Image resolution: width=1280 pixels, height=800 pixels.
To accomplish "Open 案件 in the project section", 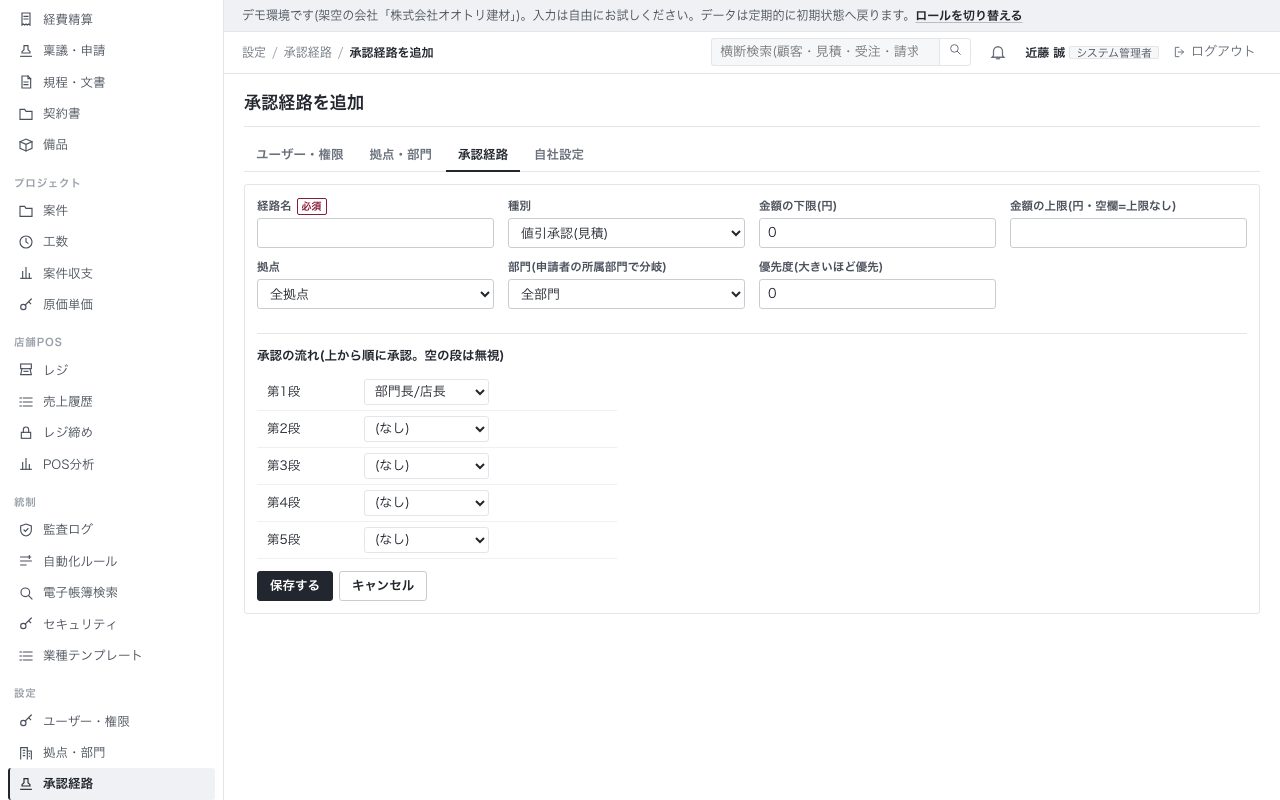I will click(111, 210).
